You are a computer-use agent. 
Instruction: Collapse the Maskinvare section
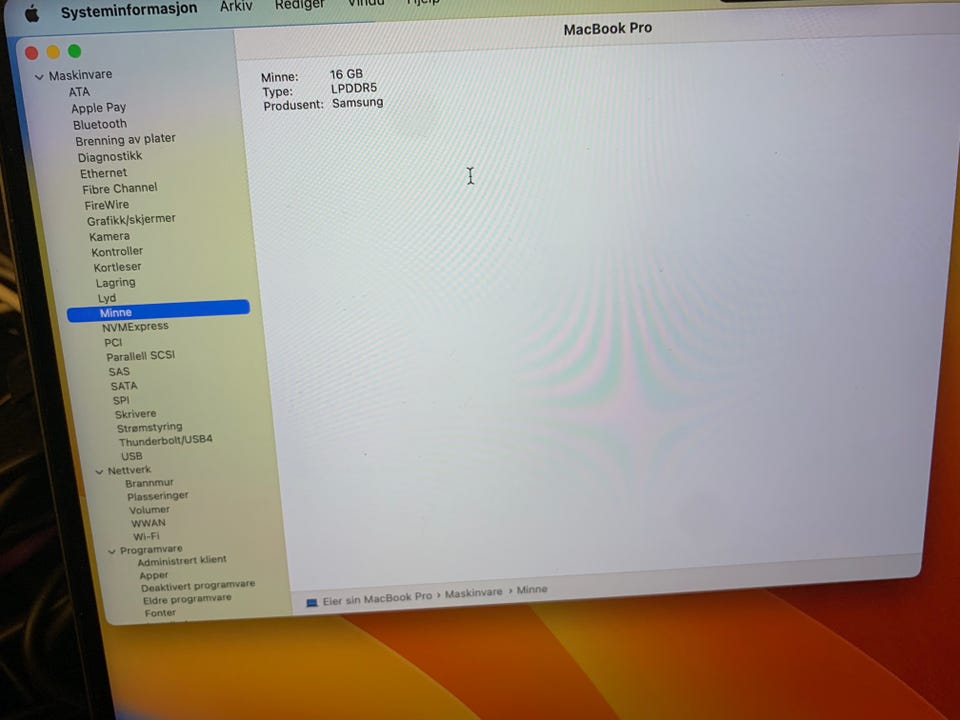39,77
